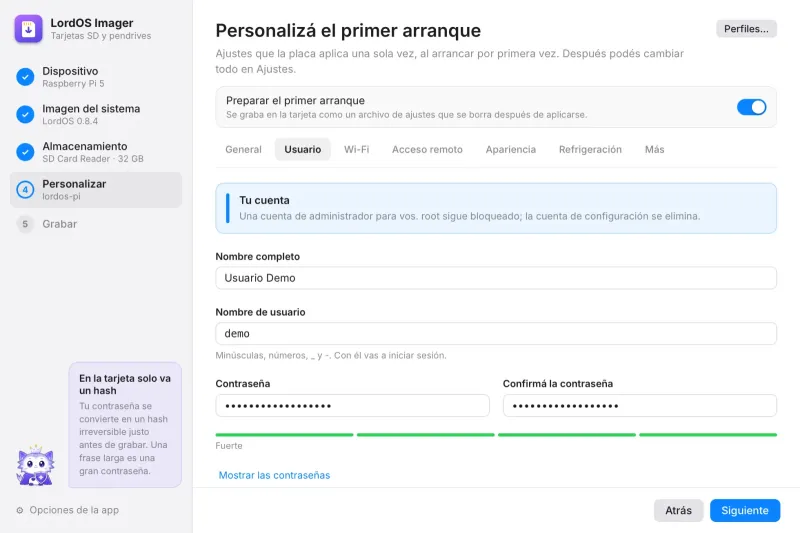Switch to the Wi-Fi tab

coord(356,149)
